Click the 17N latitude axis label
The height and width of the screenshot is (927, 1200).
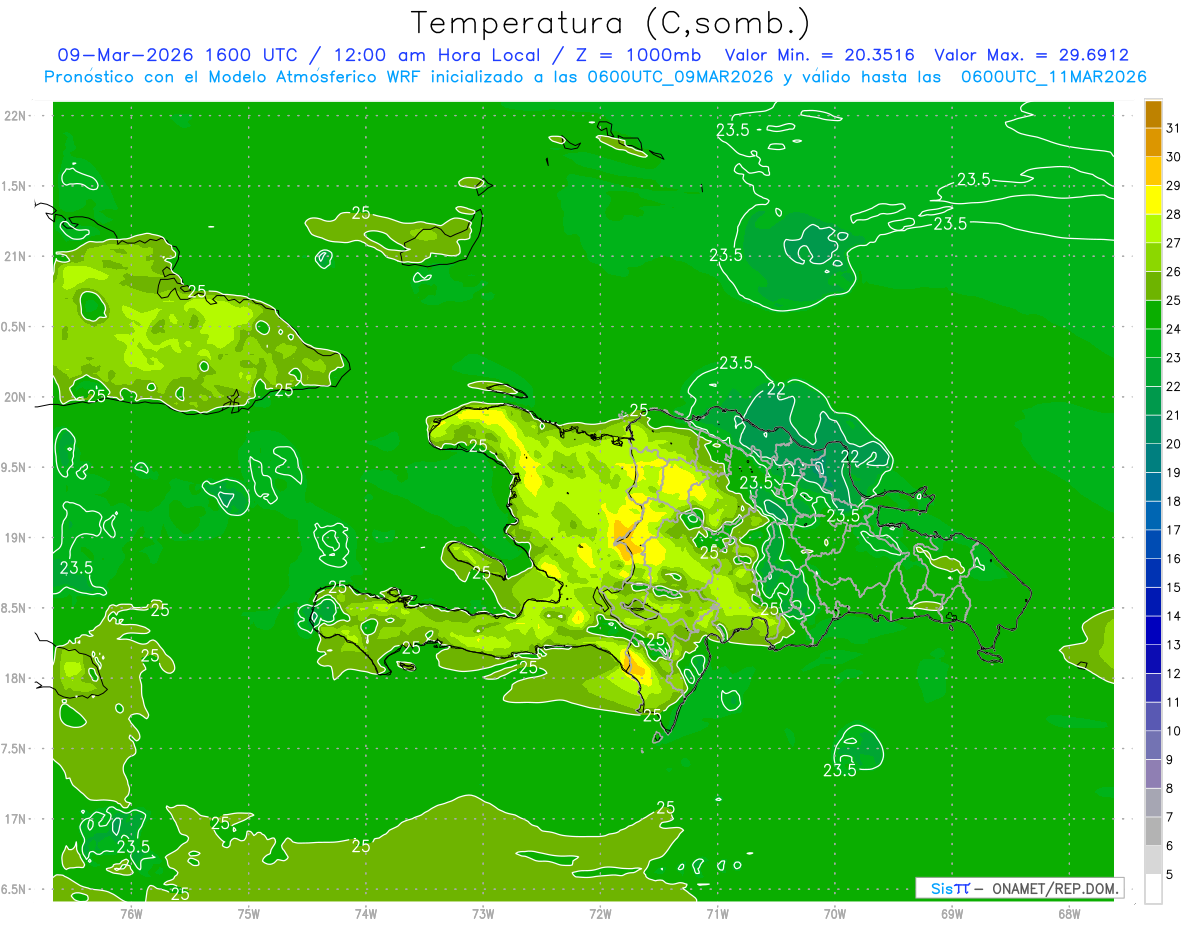point(15,819)
